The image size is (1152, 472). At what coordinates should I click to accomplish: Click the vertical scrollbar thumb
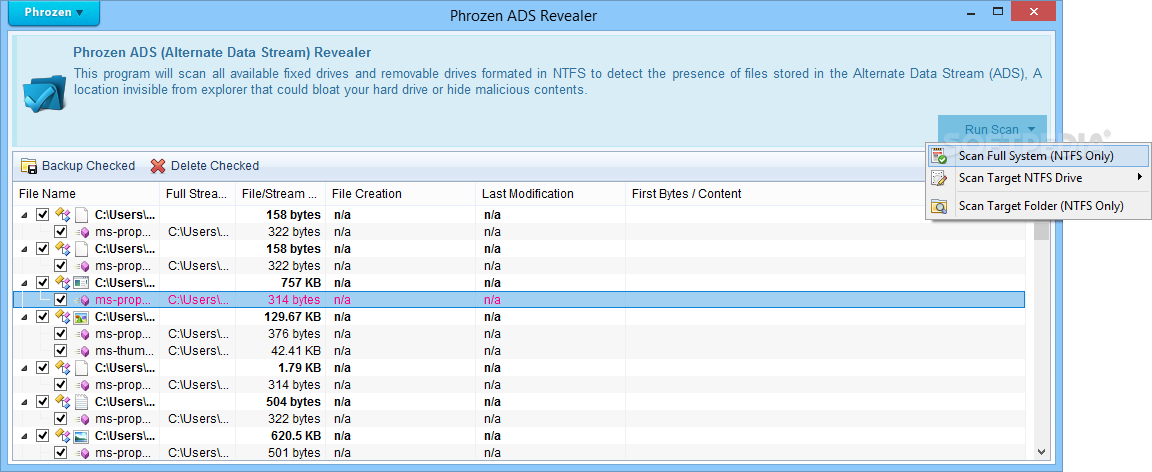tap(1041, 229)
